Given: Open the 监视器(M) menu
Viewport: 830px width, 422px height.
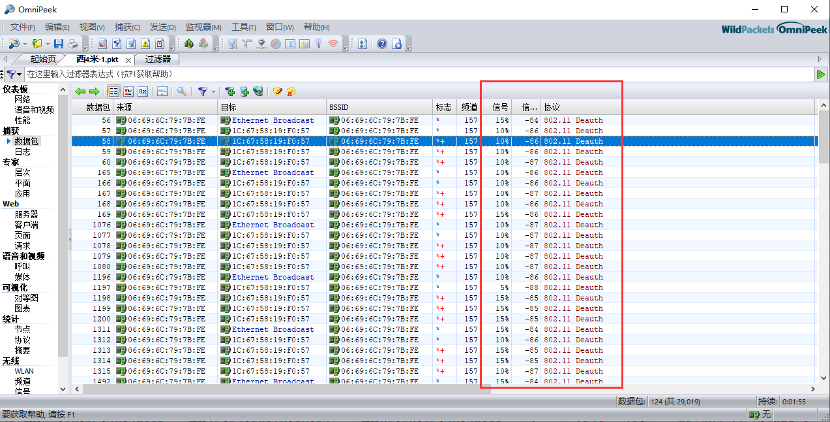Looking at the screenshot, I should tap(203, 28).
